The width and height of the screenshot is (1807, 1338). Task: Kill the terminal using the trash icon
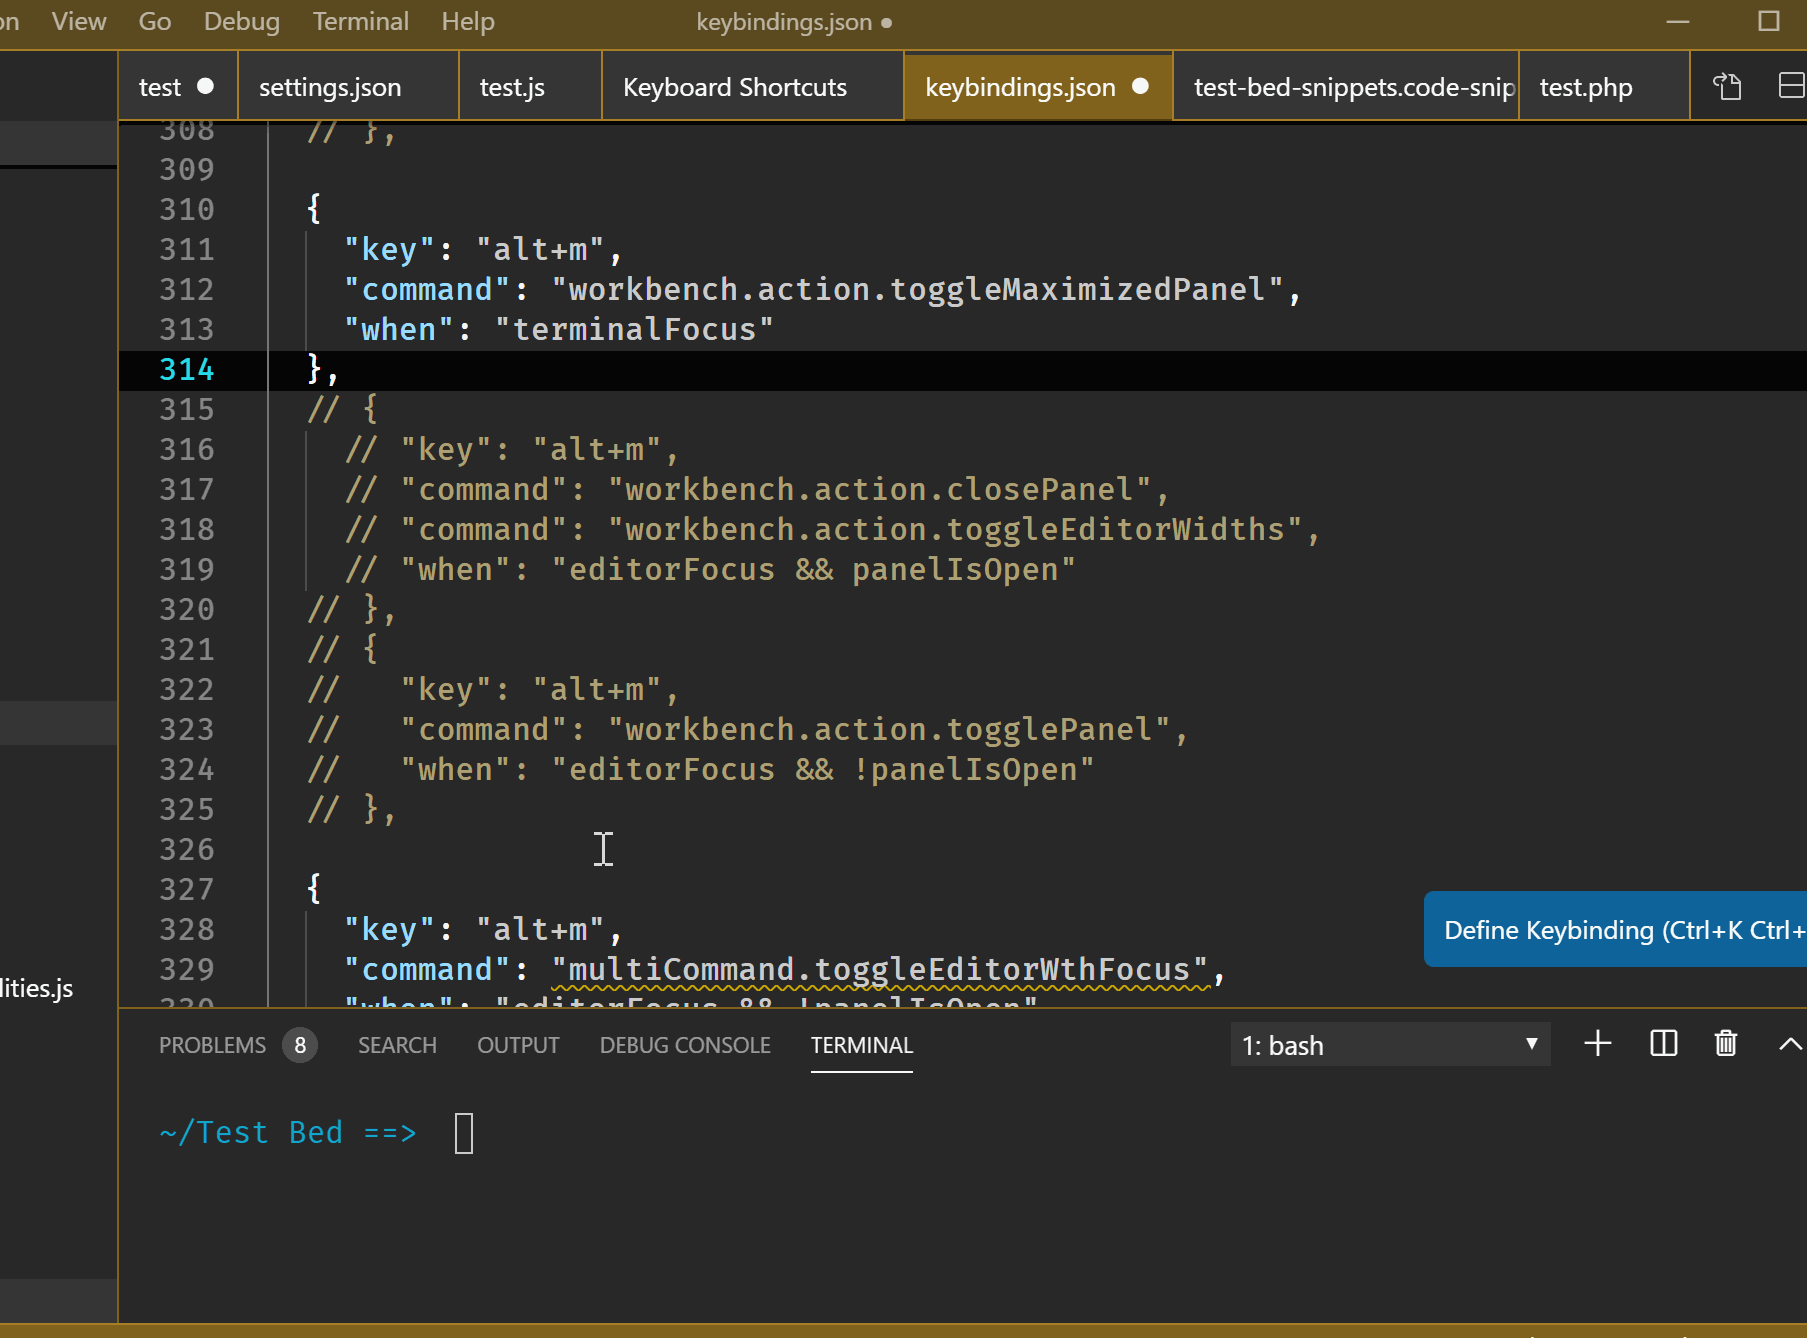pyautogui.click(x=1725, y=1044)
